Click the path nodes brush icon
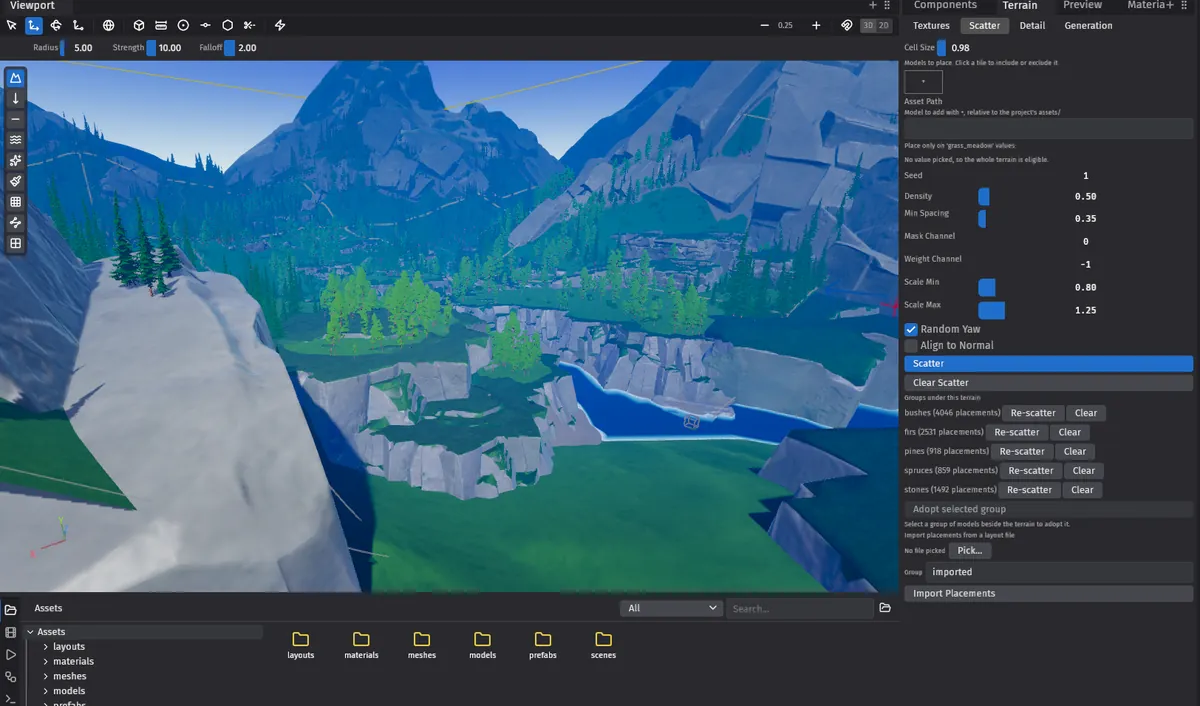 (x=15, y=222)
